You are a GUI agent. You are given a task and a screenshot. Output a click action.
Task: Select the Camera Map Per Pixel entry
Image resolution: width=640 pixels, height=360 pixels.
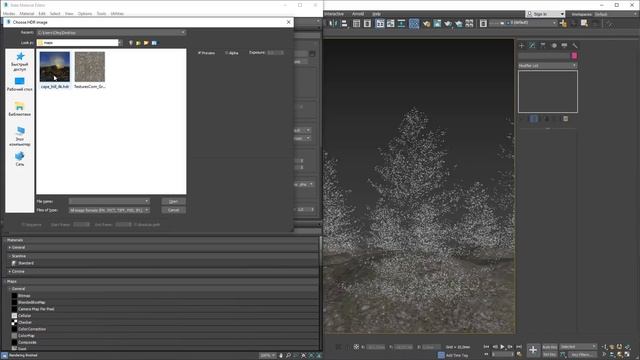[36, 309]
